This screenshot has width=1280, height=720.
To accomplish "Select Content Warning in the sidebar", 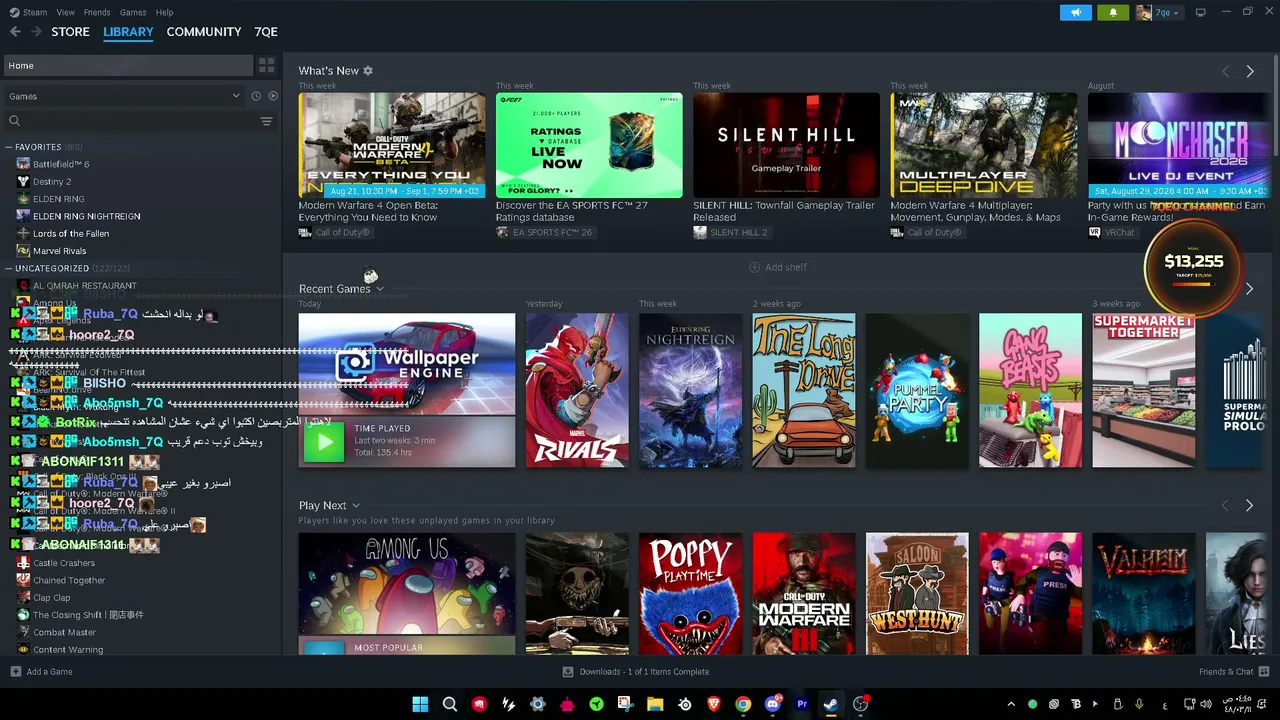I will pyautogui.click(x=68, y=650).
